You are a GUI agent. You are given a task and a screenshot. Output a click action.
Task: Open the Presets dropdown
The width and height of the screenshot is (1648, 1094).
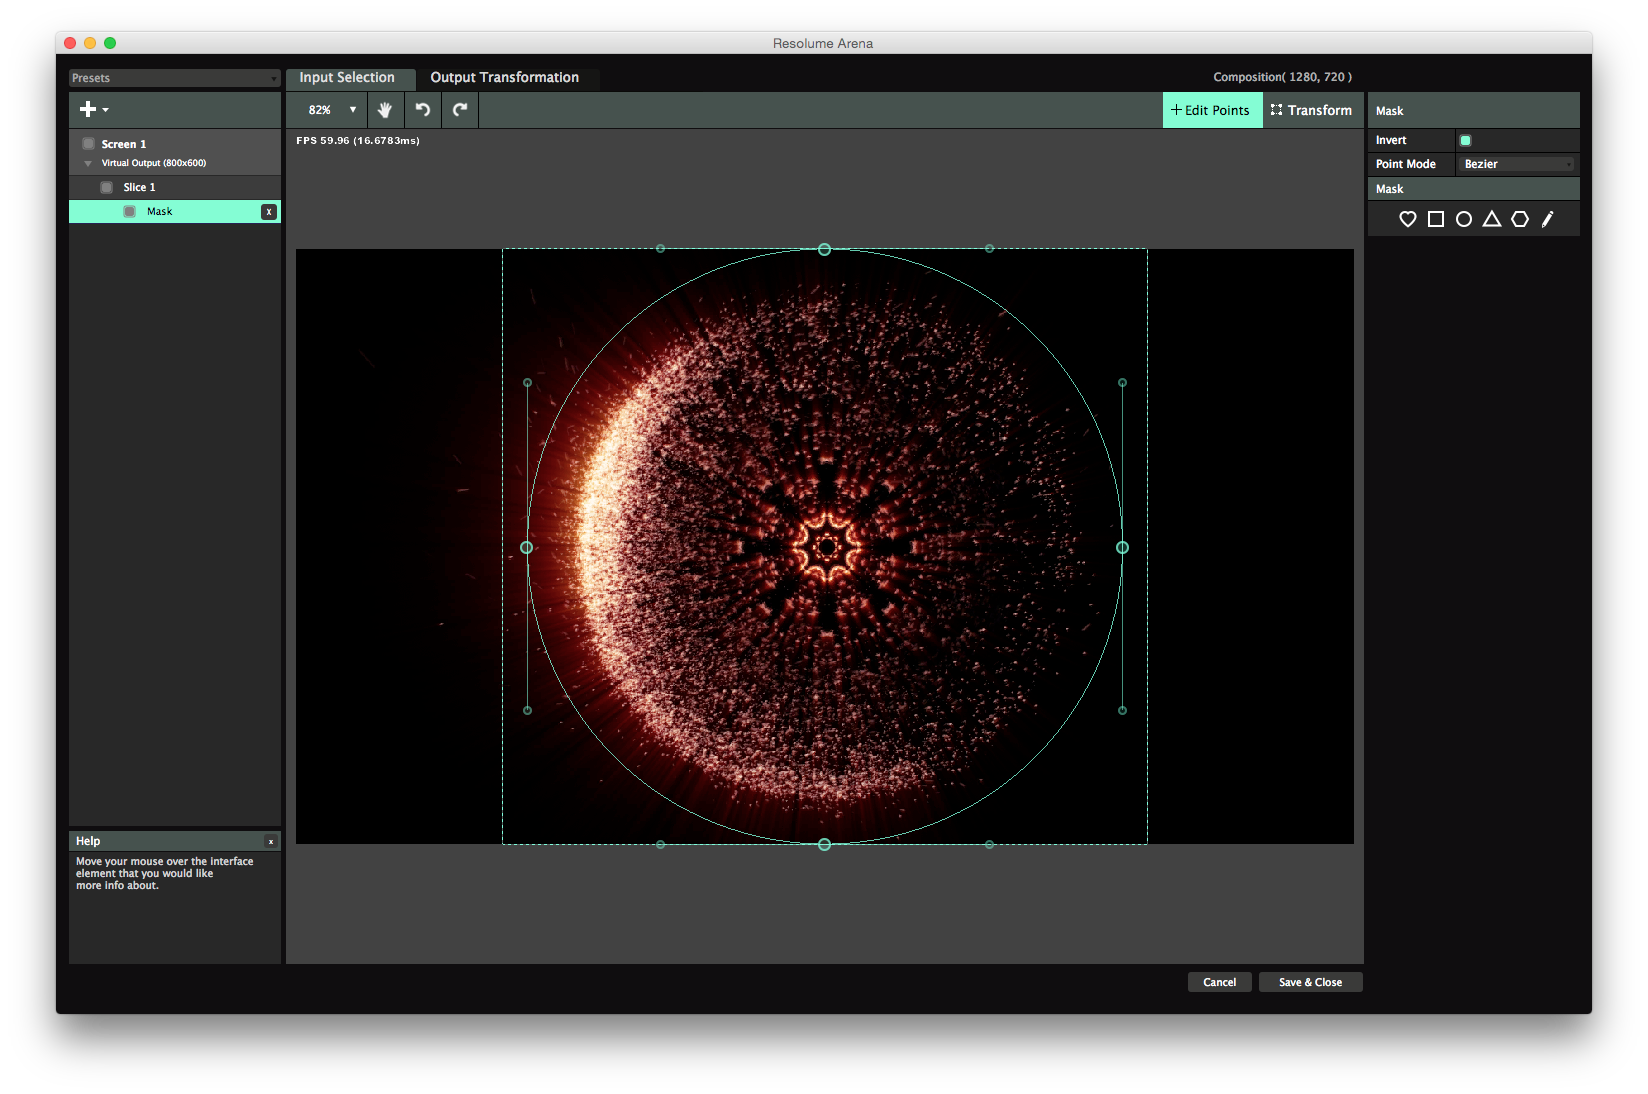pos(174,78)
